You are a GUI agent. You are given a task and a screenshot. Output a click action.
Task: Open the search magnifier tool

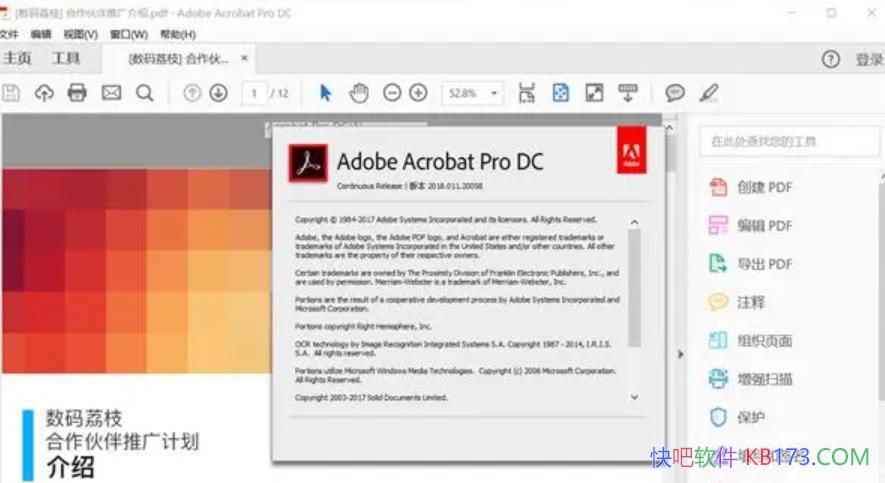[145, 93]
